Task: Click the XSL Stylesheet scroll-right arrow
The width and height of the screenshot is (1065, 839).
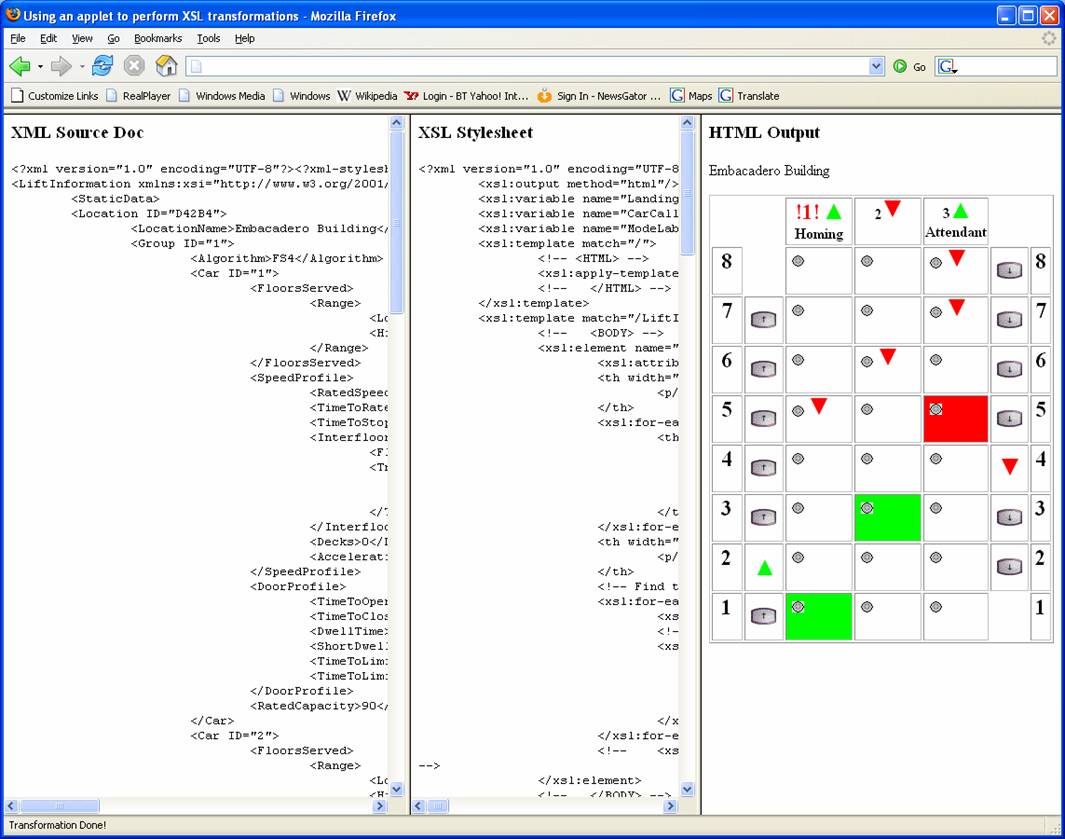Action: 671,806
